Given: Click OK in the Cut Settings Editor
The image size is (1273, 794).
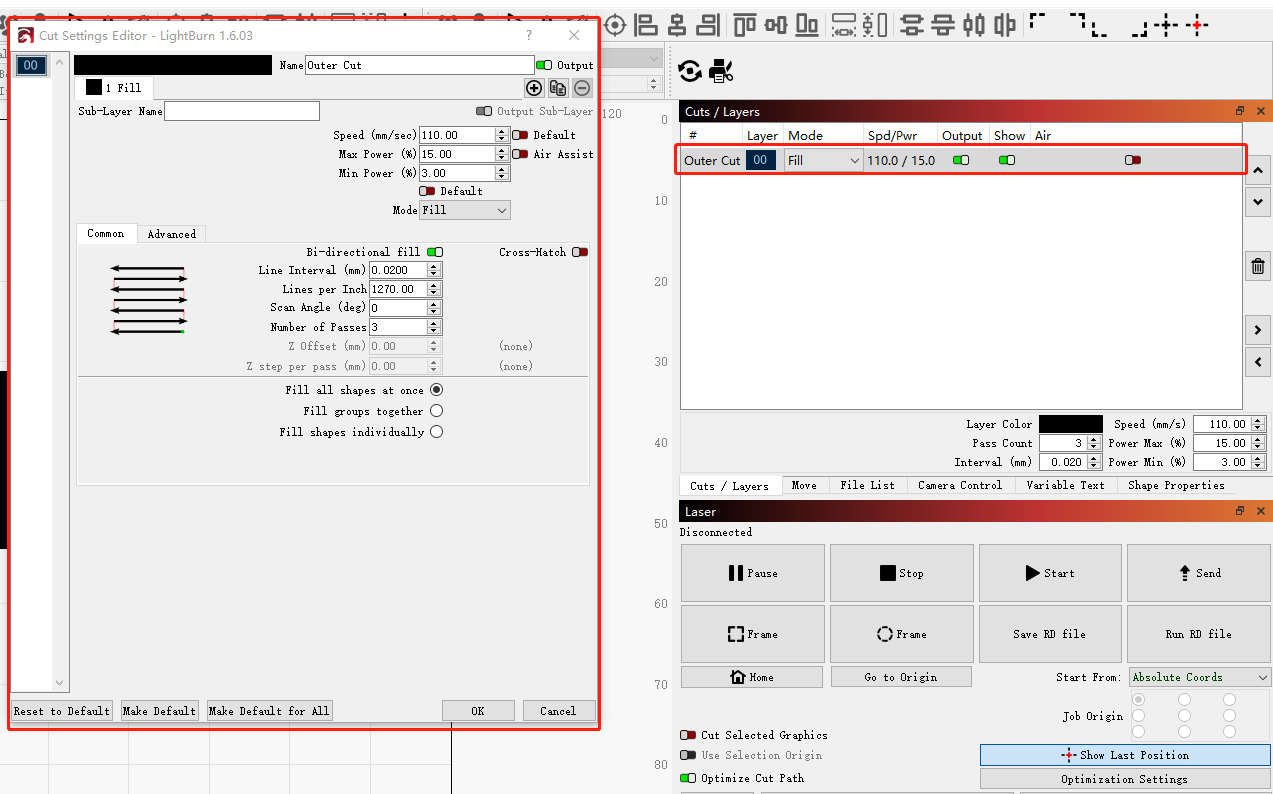Looking at the screenshot, I should tap(478, 711).
